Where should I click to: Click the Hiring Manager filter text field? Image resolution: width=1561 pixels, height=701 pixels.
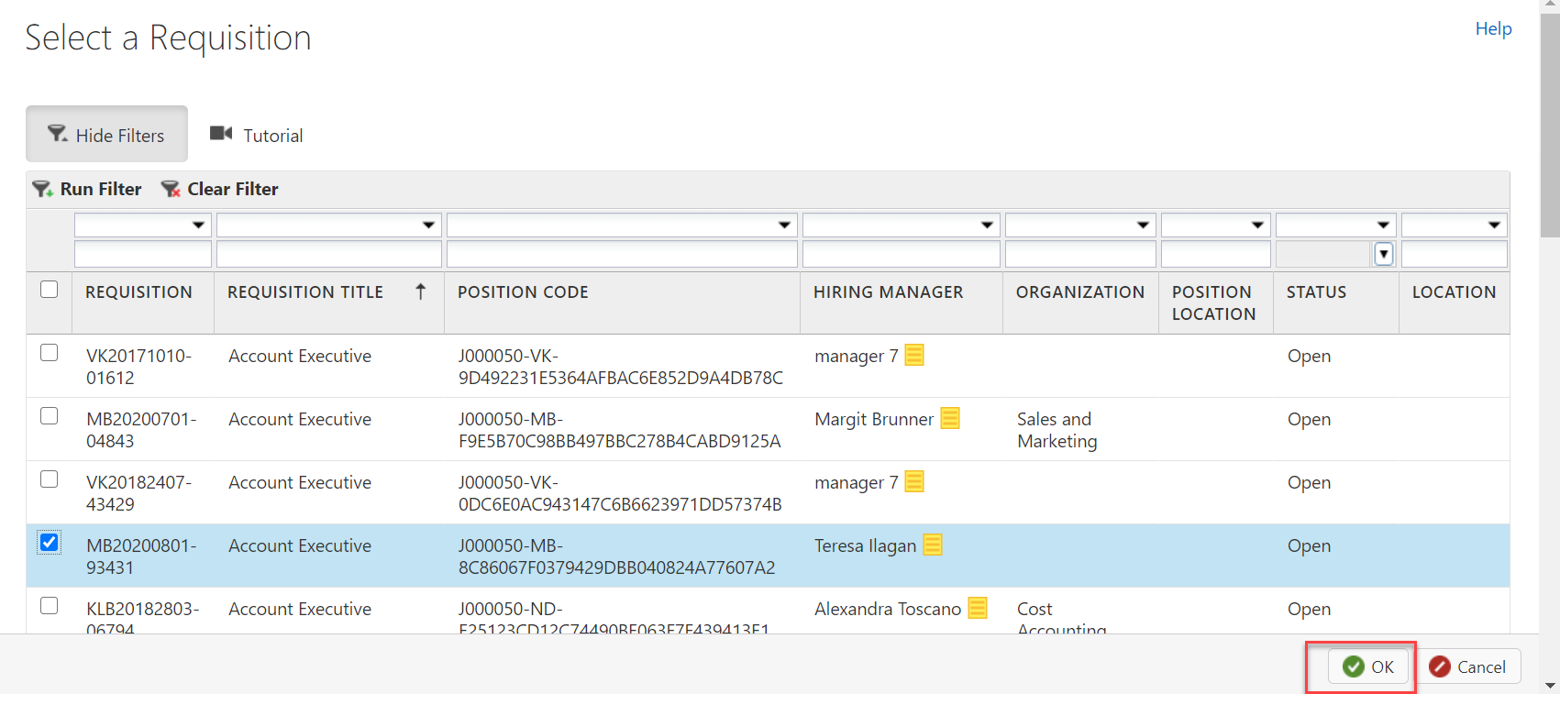tap(901, 254)
